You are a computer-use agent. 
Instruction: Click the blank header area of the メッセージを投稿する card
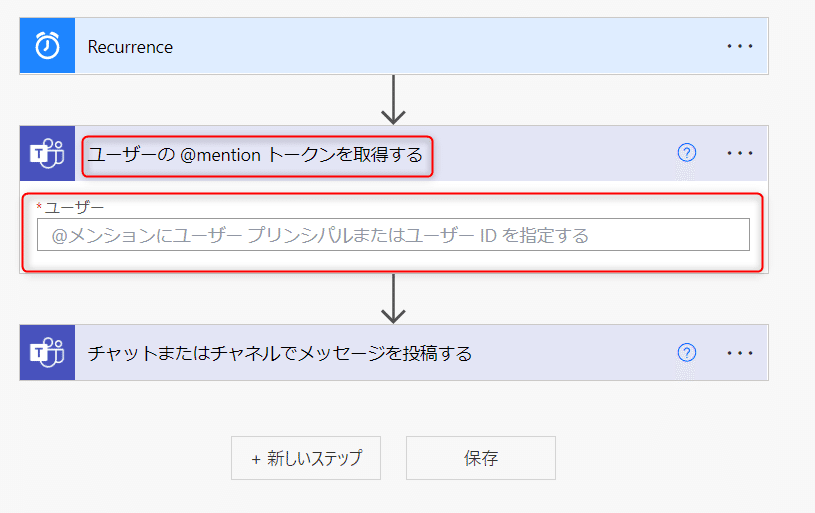pos(572,353)
